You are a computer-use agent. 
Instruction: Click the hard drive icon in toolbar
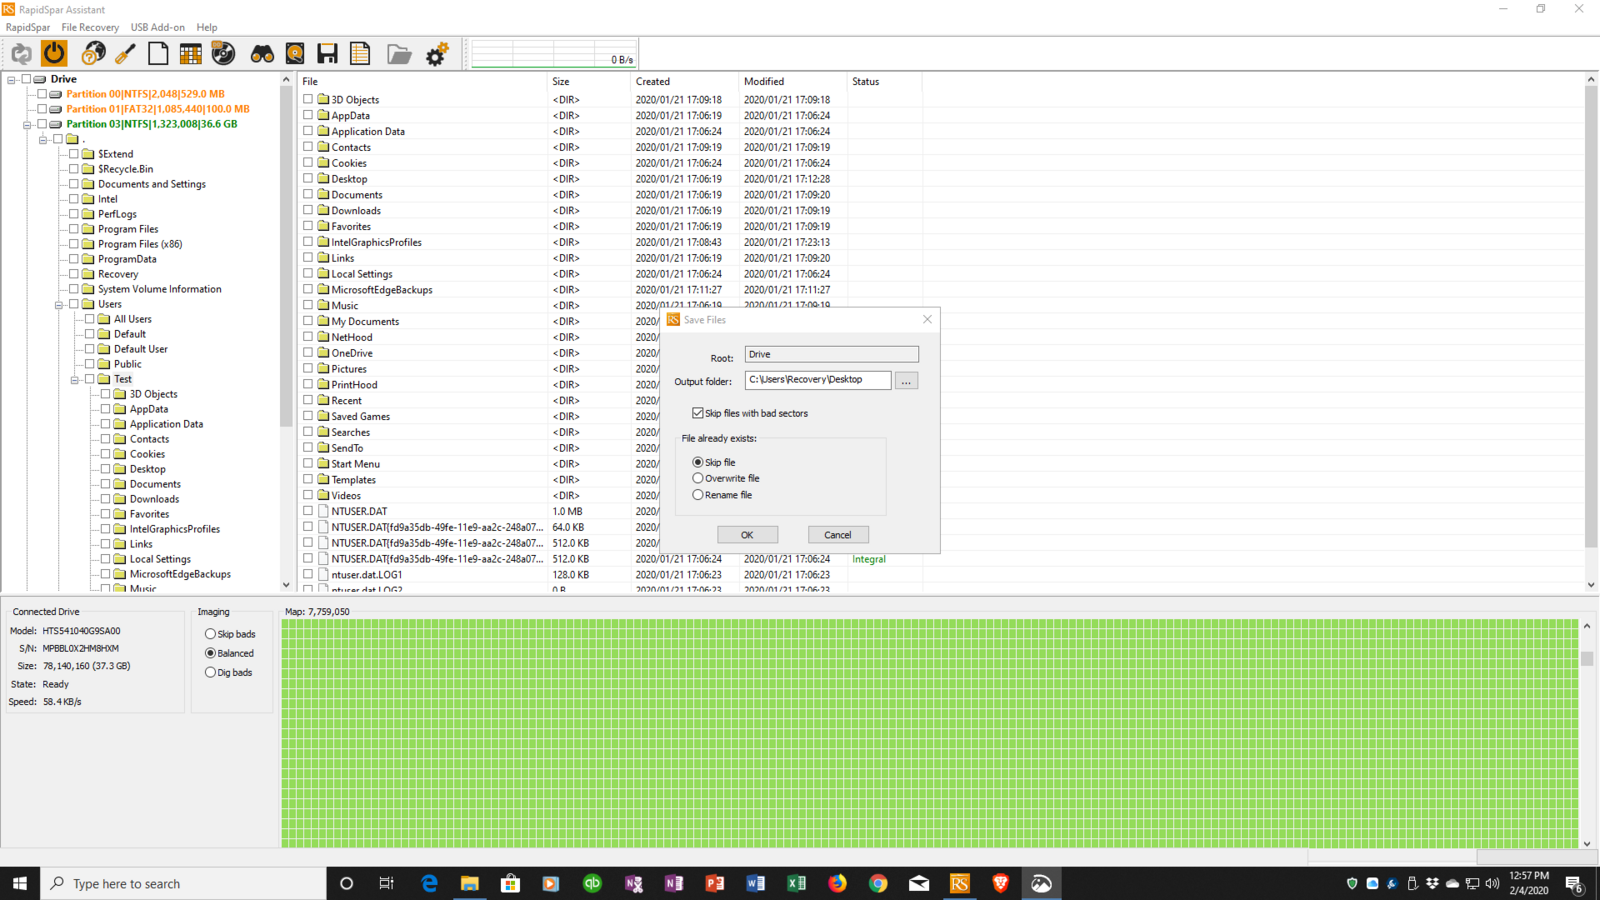(x=295, y=54)
